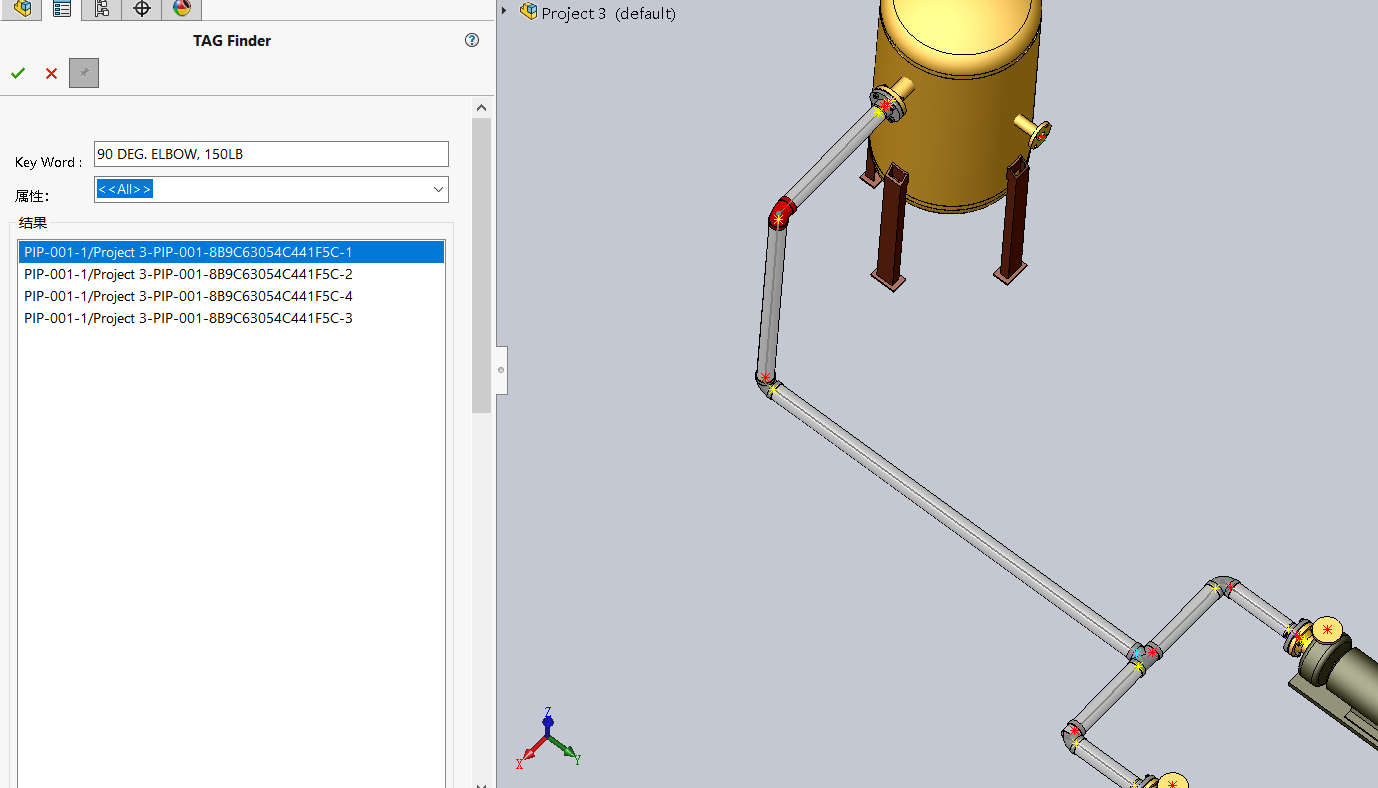Viewport: 1378px width, 788px height.
Task: Open the FeatureManager design tree tab
Action: click(22, 9)
